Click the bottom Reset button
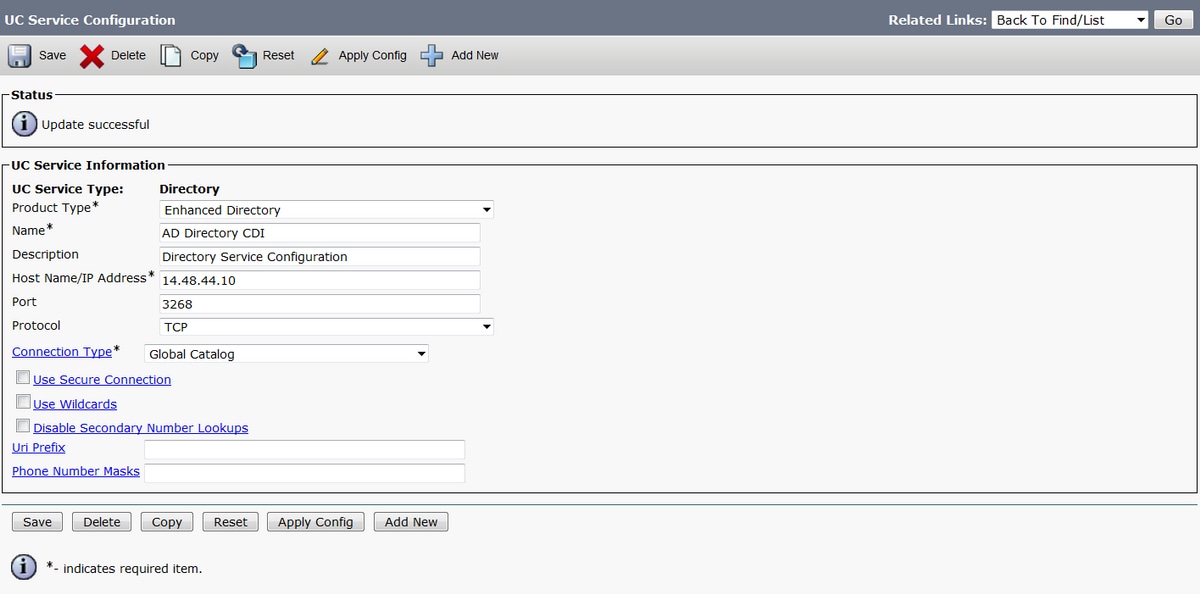 tap(230, 522)
